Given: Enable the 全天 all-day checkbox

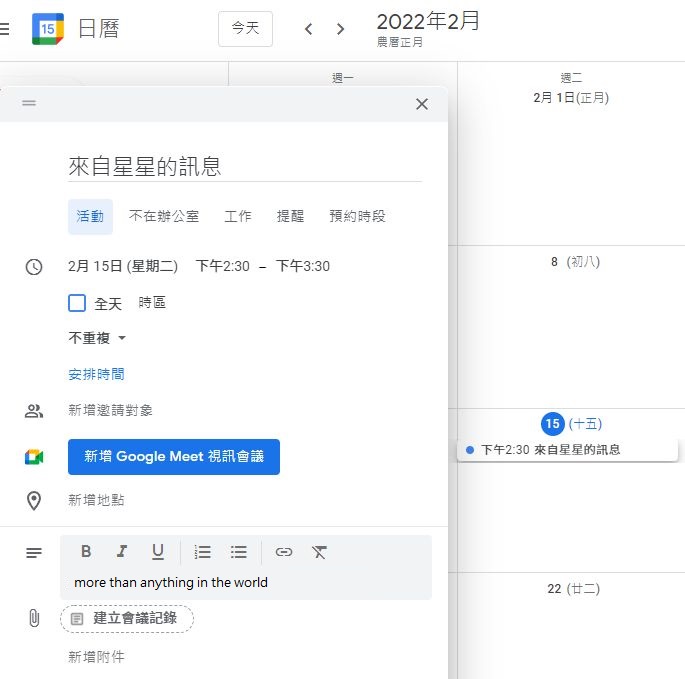Looking at the screenshot, I should pyautogui.click(x=77, y=303).
